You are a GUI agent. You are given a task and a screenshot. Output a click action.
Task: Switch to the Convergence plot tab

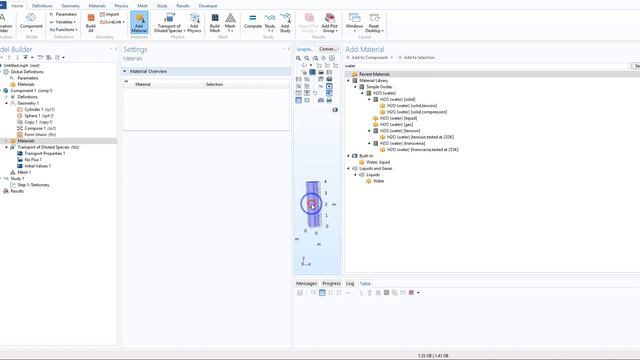[329, 49]
